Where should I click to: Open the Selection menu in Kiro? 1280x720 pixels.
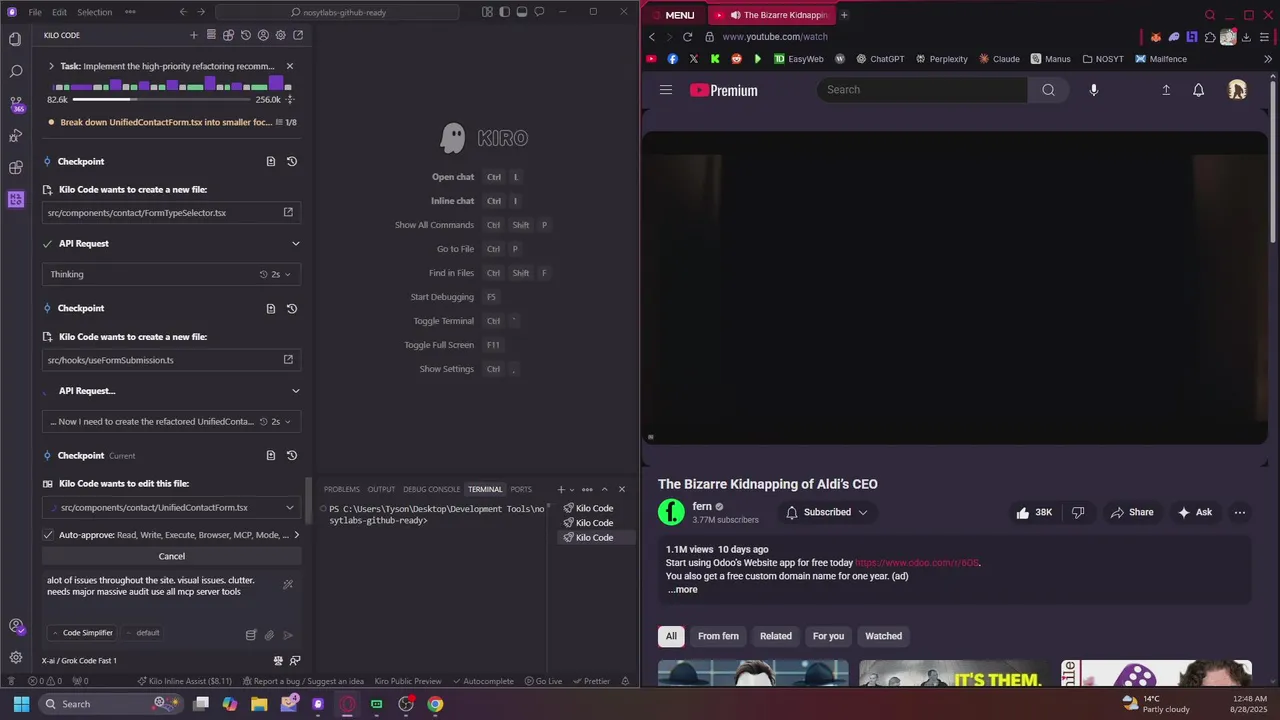(94, 12)
